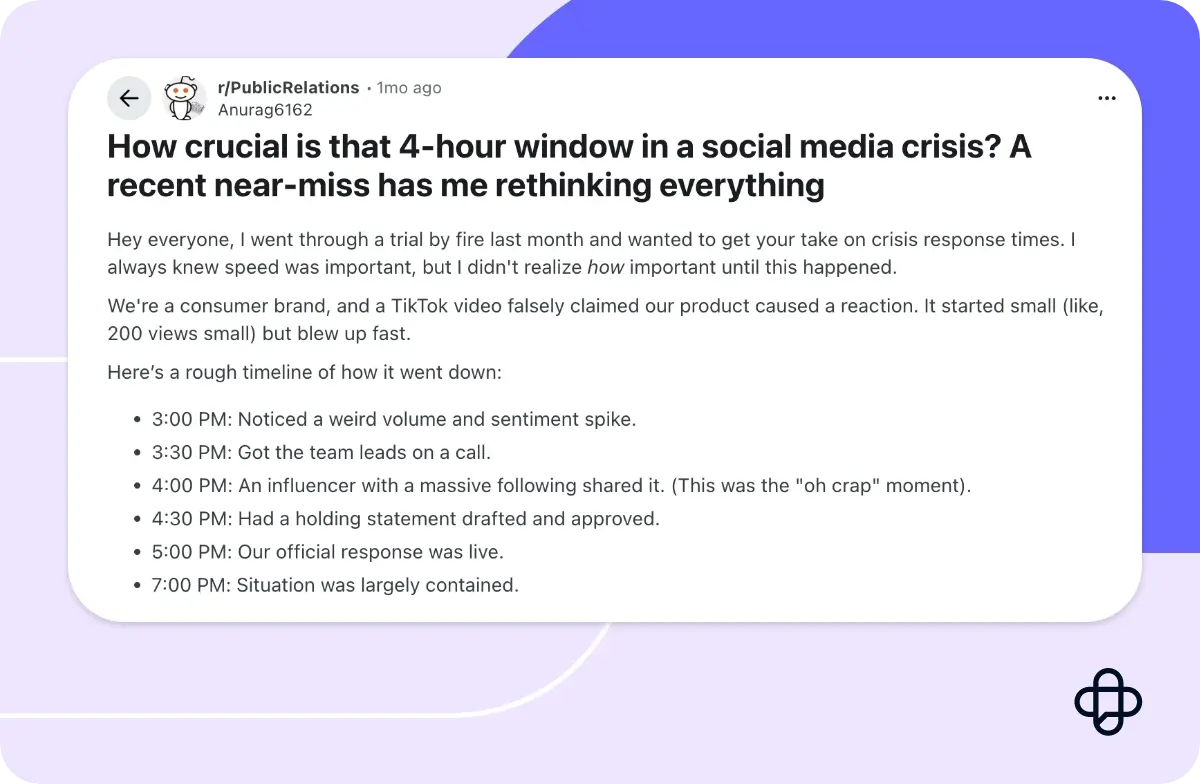The height and width of the screenshot is (784, 1200).
Task: Click the hexagonal brand logo bottom right
Action: [x=1108, y=701]
